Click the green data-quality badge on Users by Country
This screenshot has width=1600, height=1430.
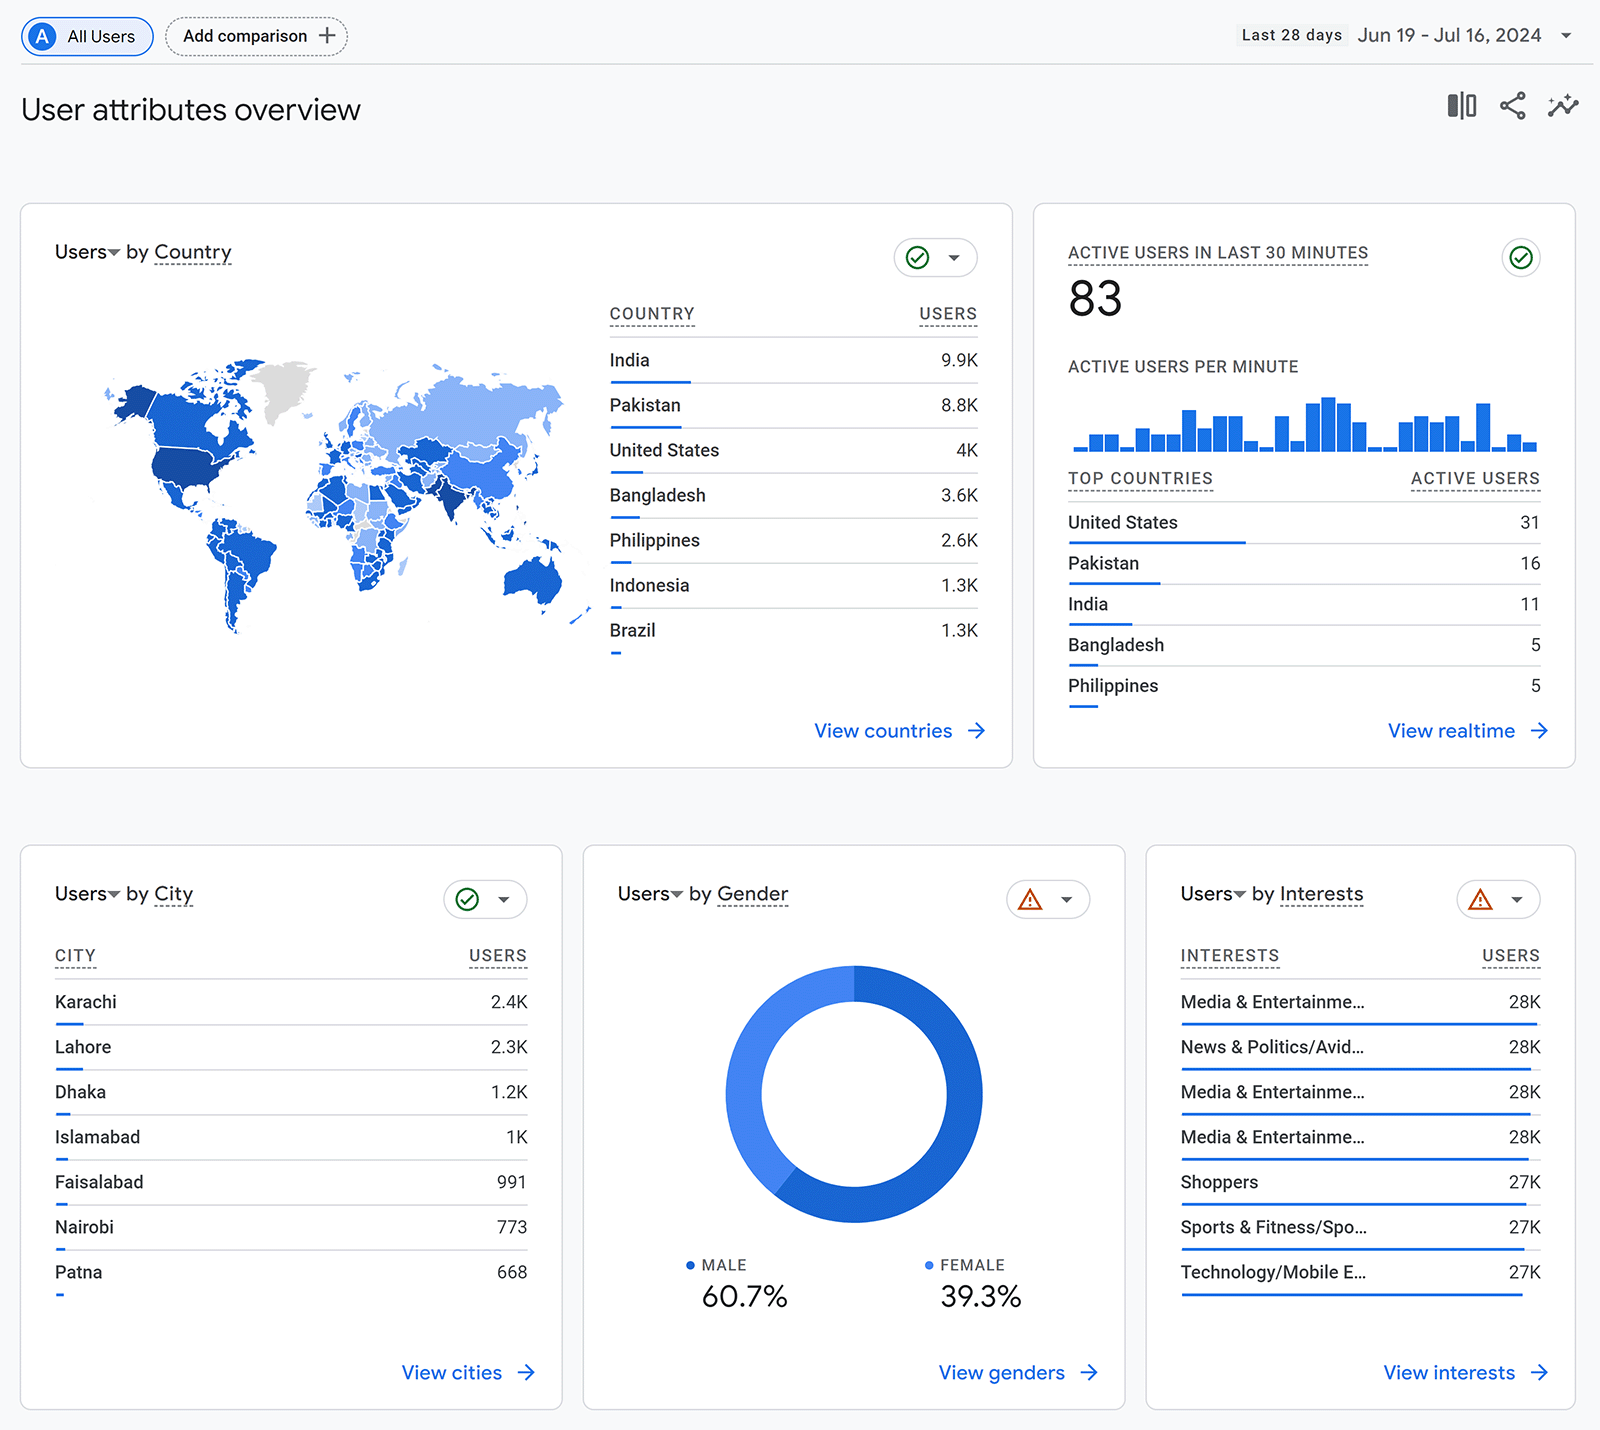(918, 258)
